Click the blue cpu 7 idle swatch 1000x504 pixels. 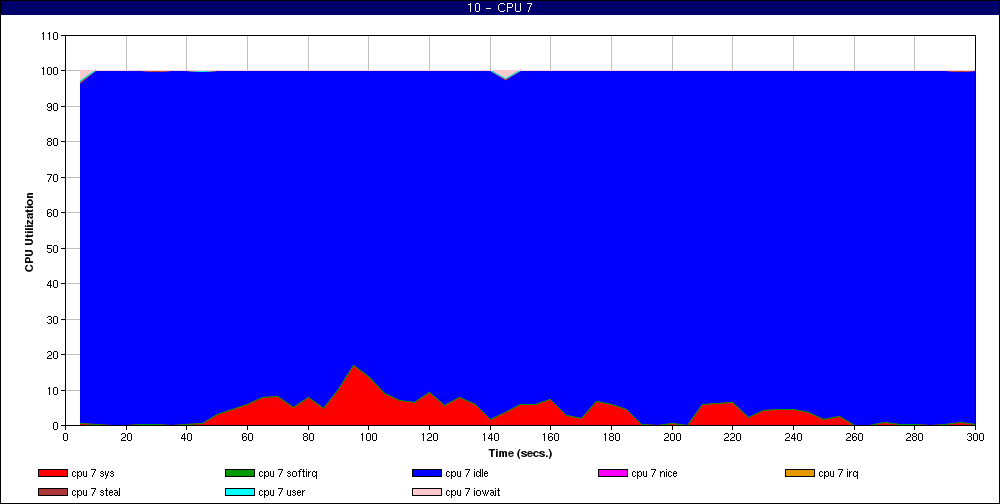pos(427,473)
